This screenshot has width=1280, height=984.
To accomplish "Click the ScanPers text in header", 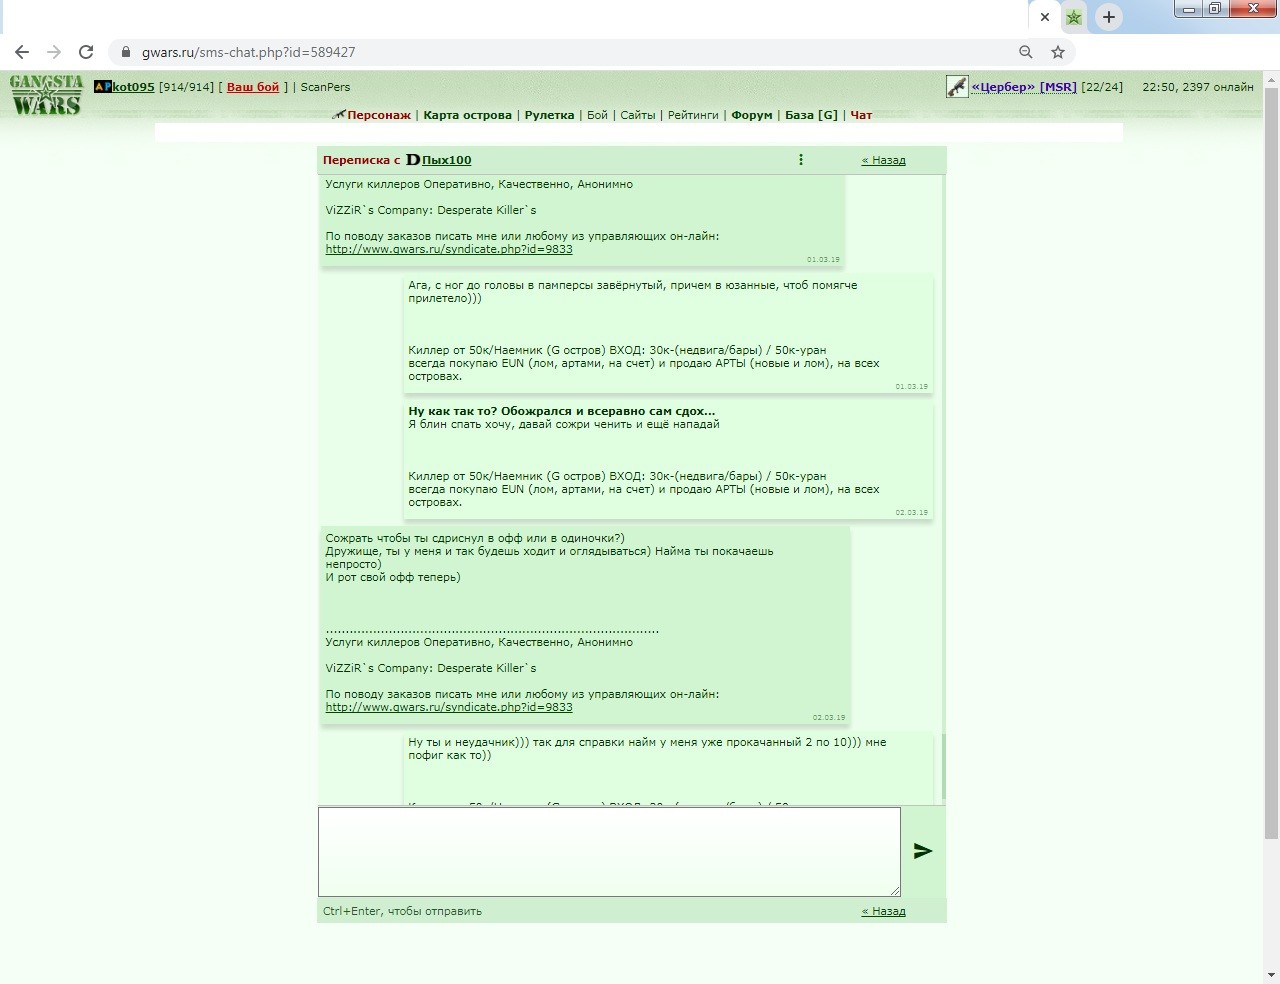I will coord(325,87).
